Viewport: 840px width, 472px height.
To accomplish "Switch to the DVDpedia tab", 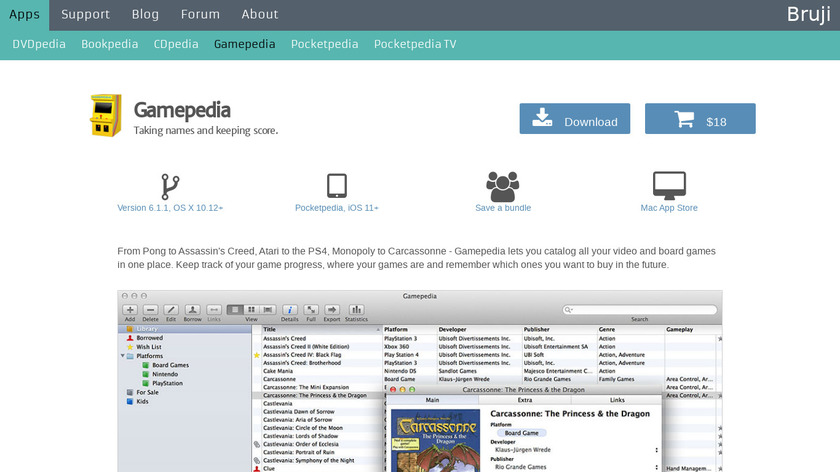I will (x=39, y=44).
